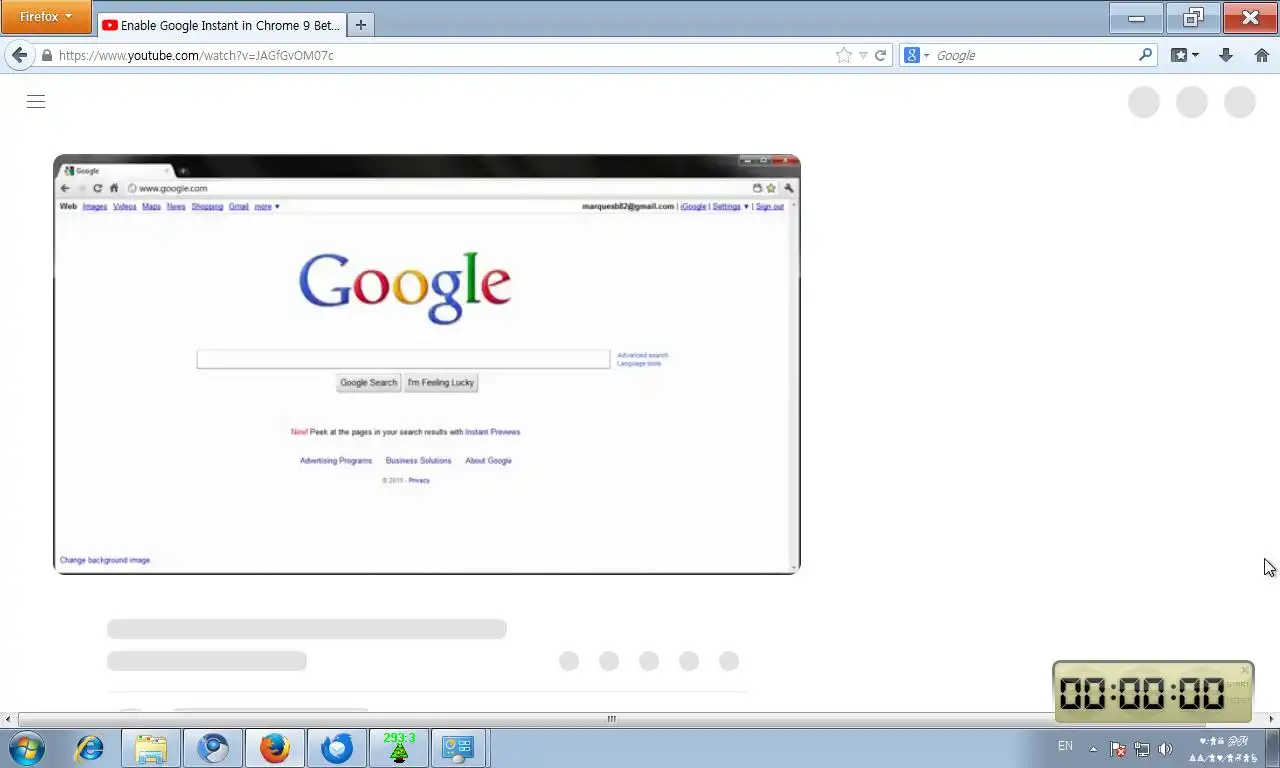Close the 00:00:00 timer widget
This screenshot has height=768, width=1280.
point(1245,670)
